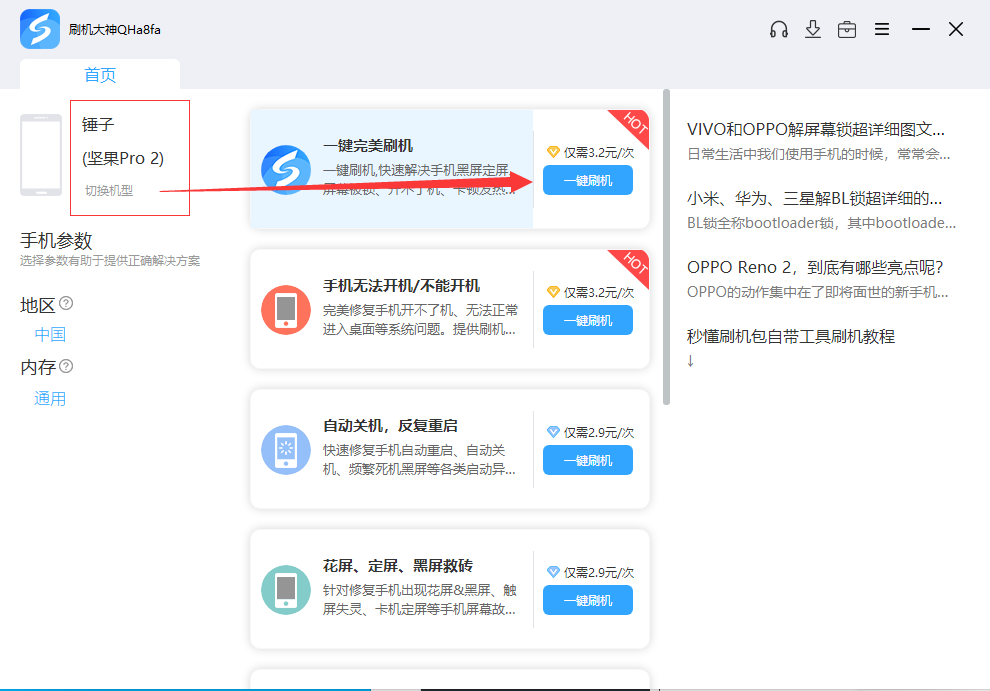Click the help icon next to 地区
Viewport: 990px width, 691px height.
(x=66, y=303)
